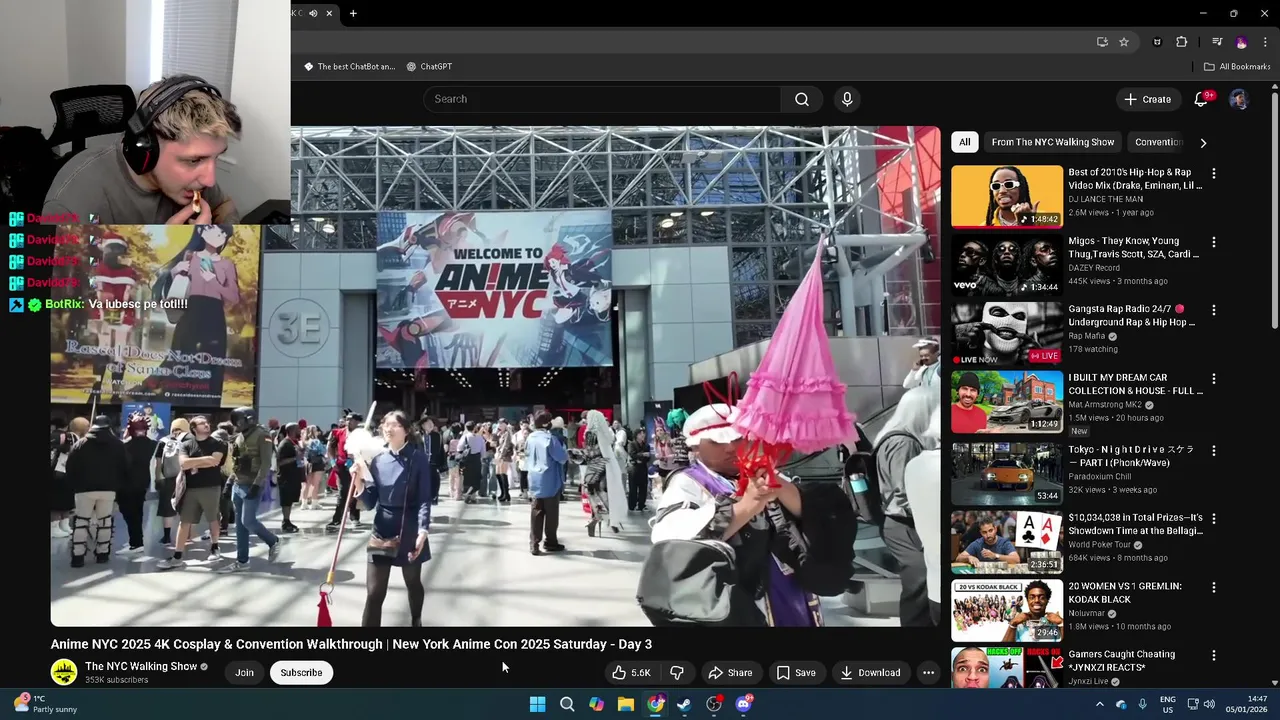This screenshot has width=1280, height=720.
Task: Click the YouTube search magnifier button
Action: (801, 99)
